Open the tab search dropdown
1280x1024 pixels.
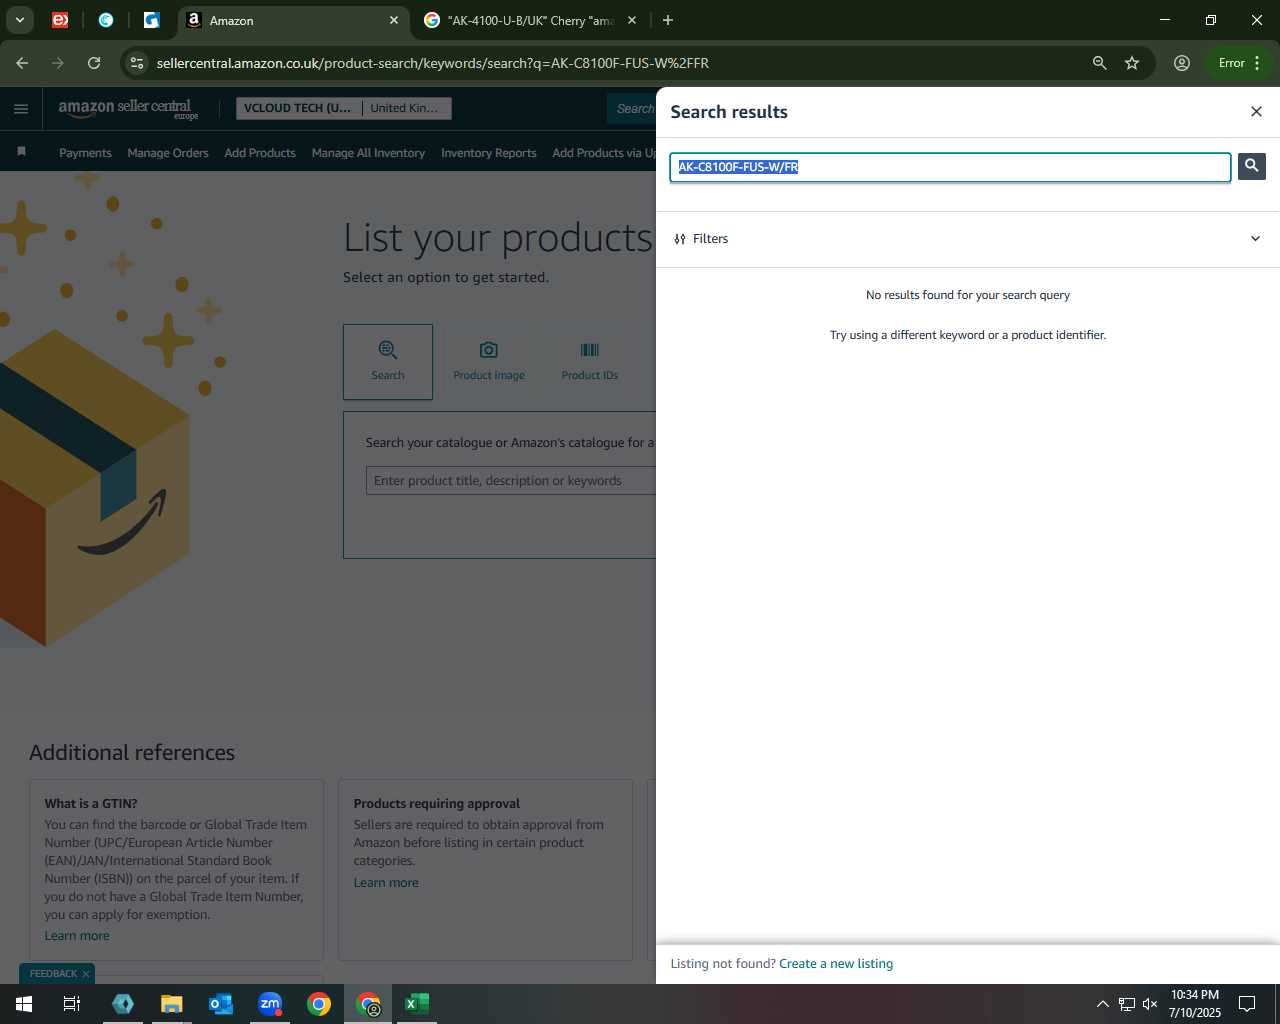tap(19, 20)
